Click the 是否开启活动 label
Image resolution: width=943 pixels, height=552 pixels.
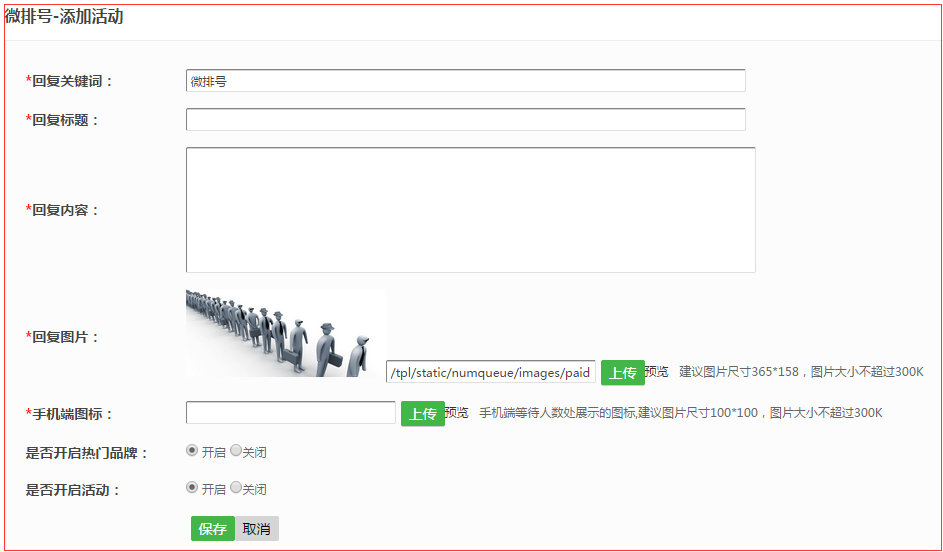[73, 490]
